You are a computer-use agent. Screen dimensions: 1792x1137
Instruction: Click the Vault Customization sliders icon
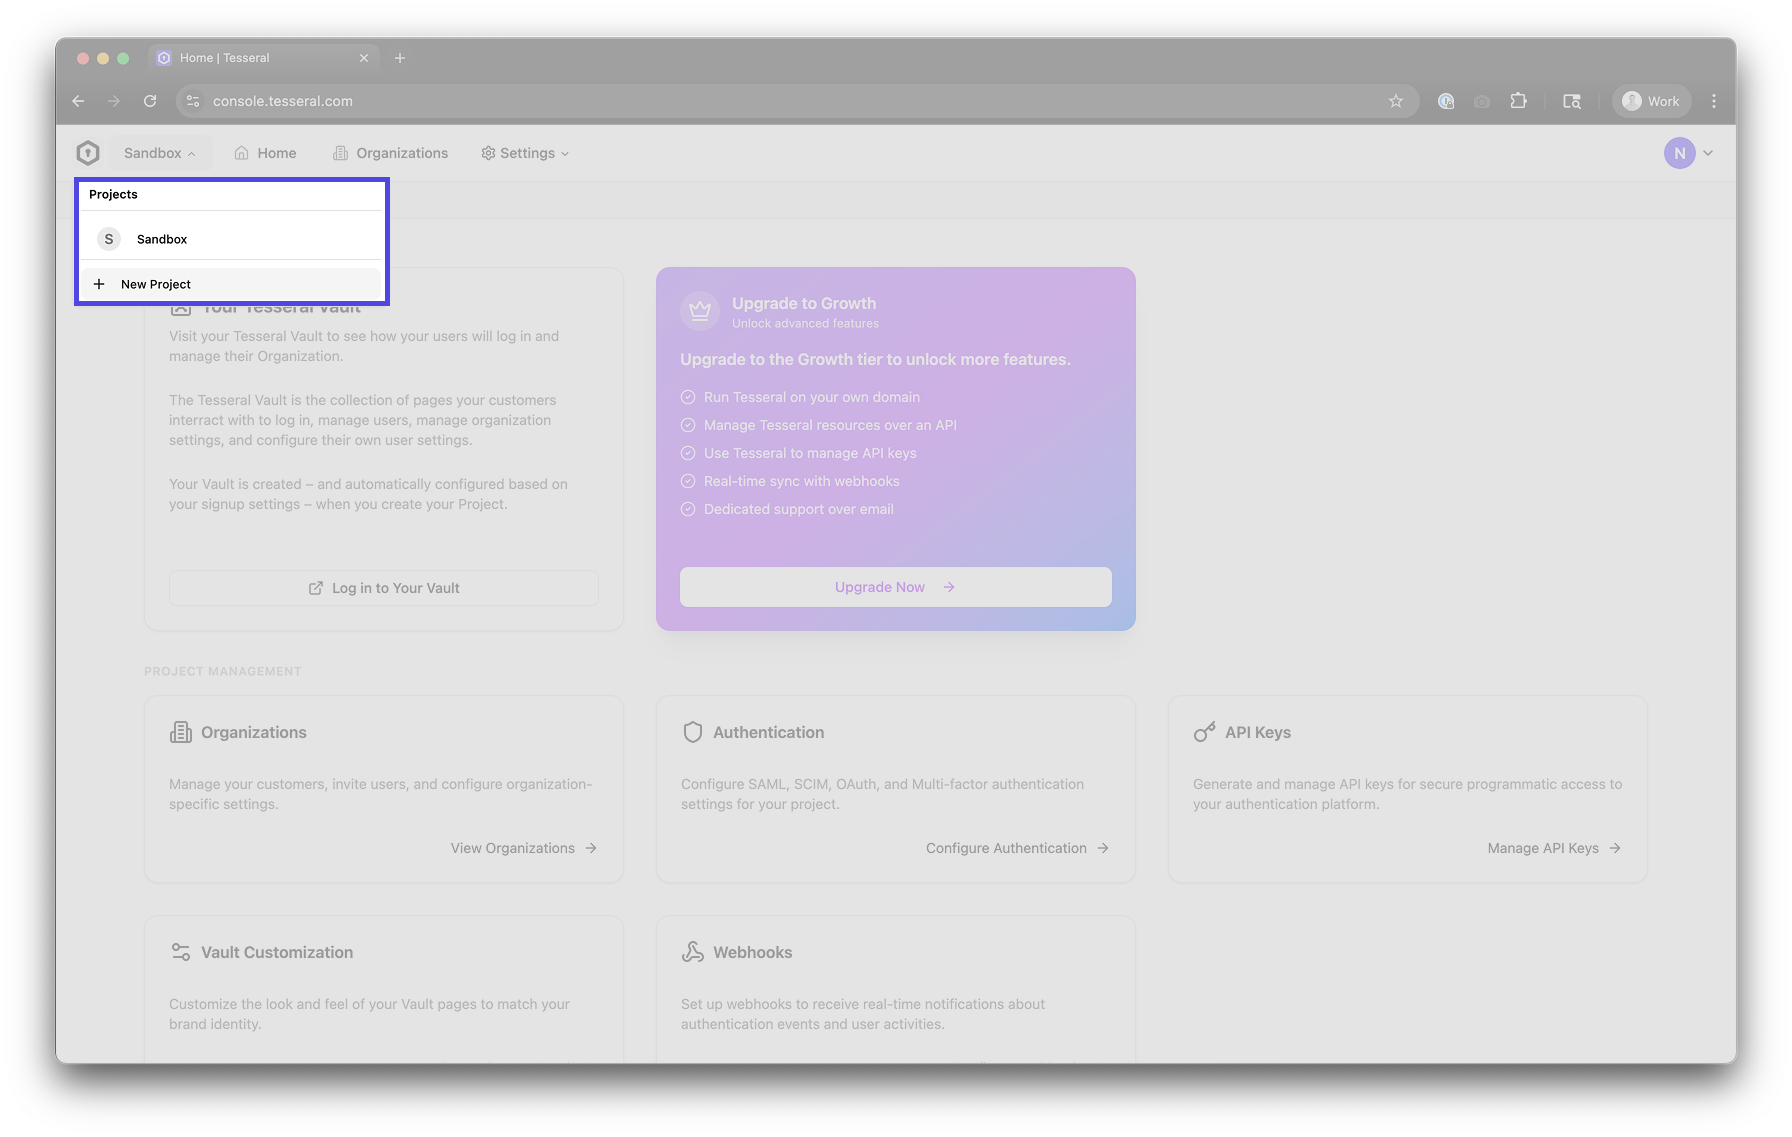[181, 952]
